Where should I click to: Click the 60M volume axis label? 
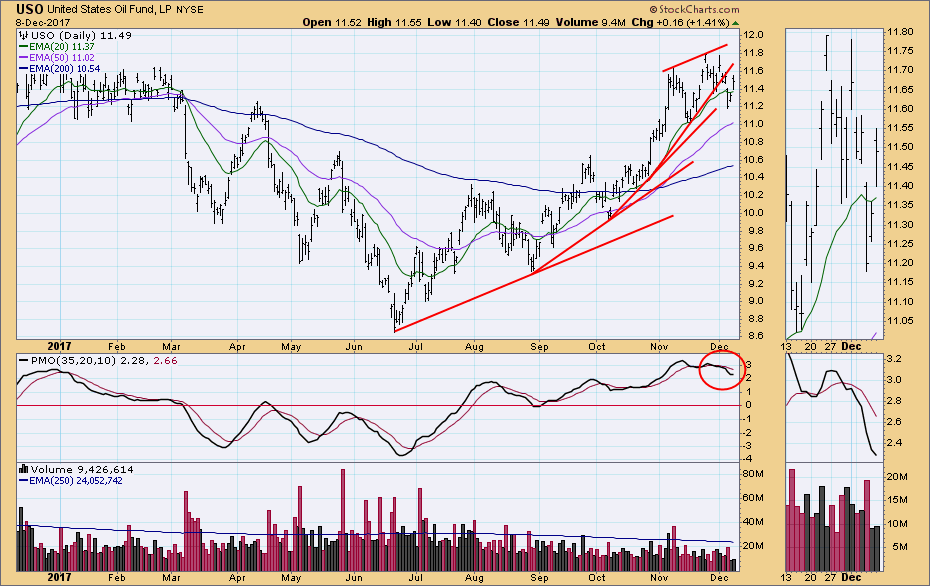pyautogui.click(x=753, y=498)
